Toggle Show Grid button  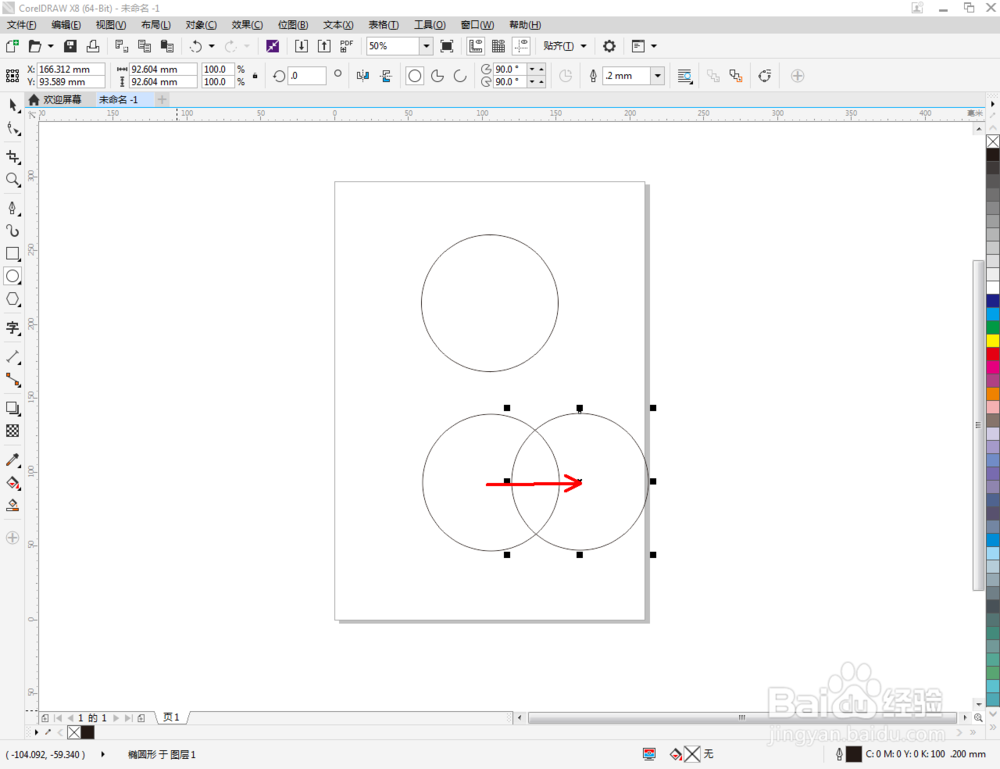[498, 46]
